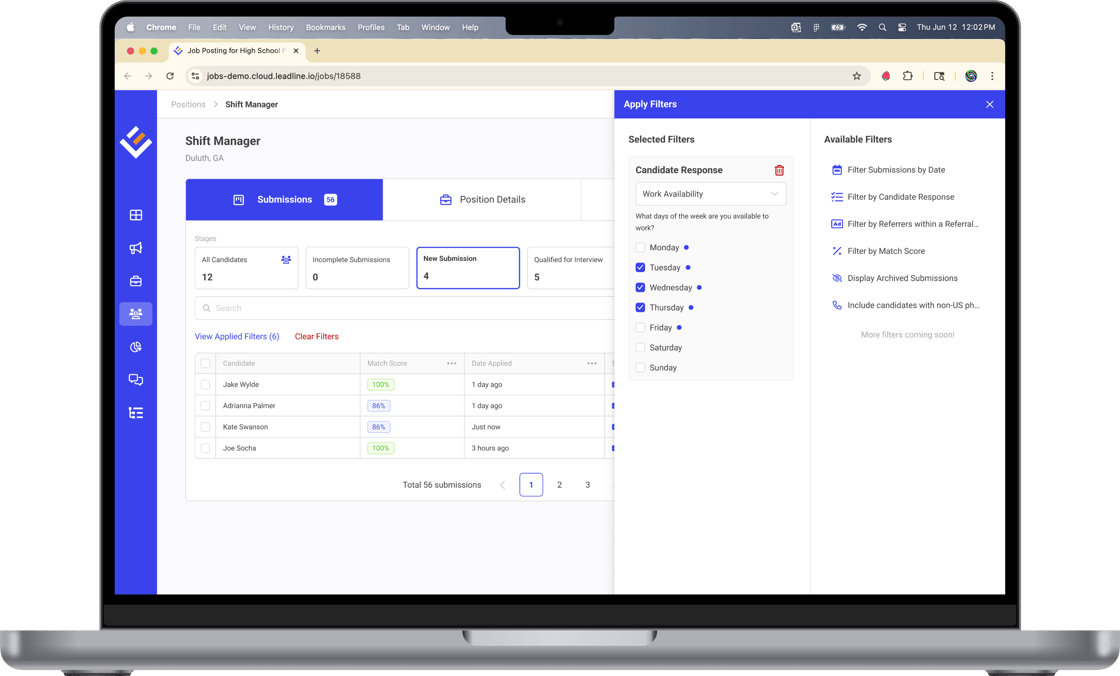Check the Monday availability checkbox

point(640,248)
